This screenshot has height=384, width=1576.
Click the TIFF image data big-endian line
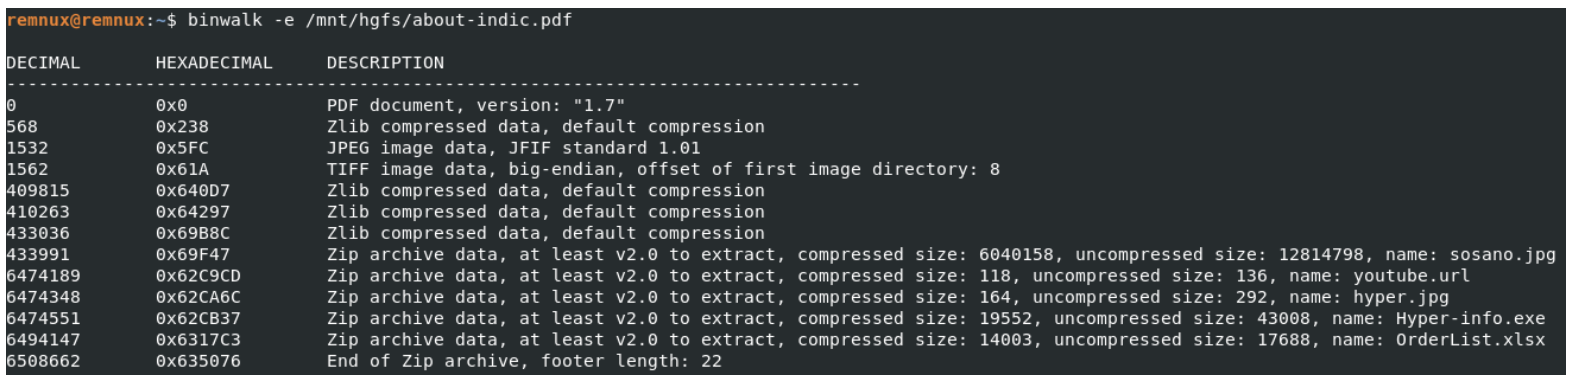(663, 169)
